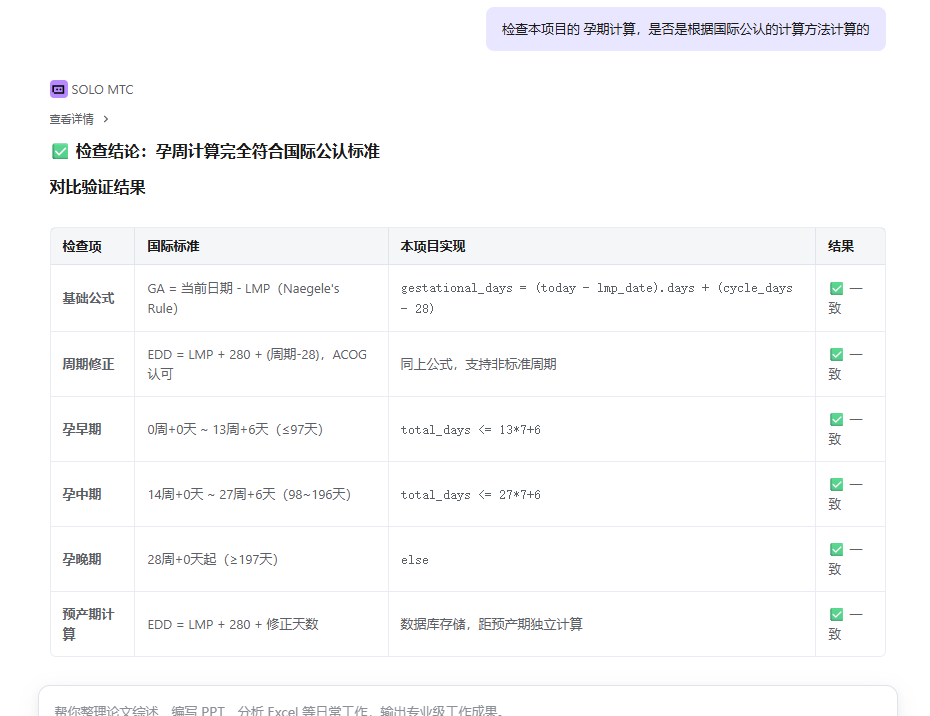Click the 对比验证结果 section heading
Viewport: 930px width, 716px height.
[x=97, y=187]
